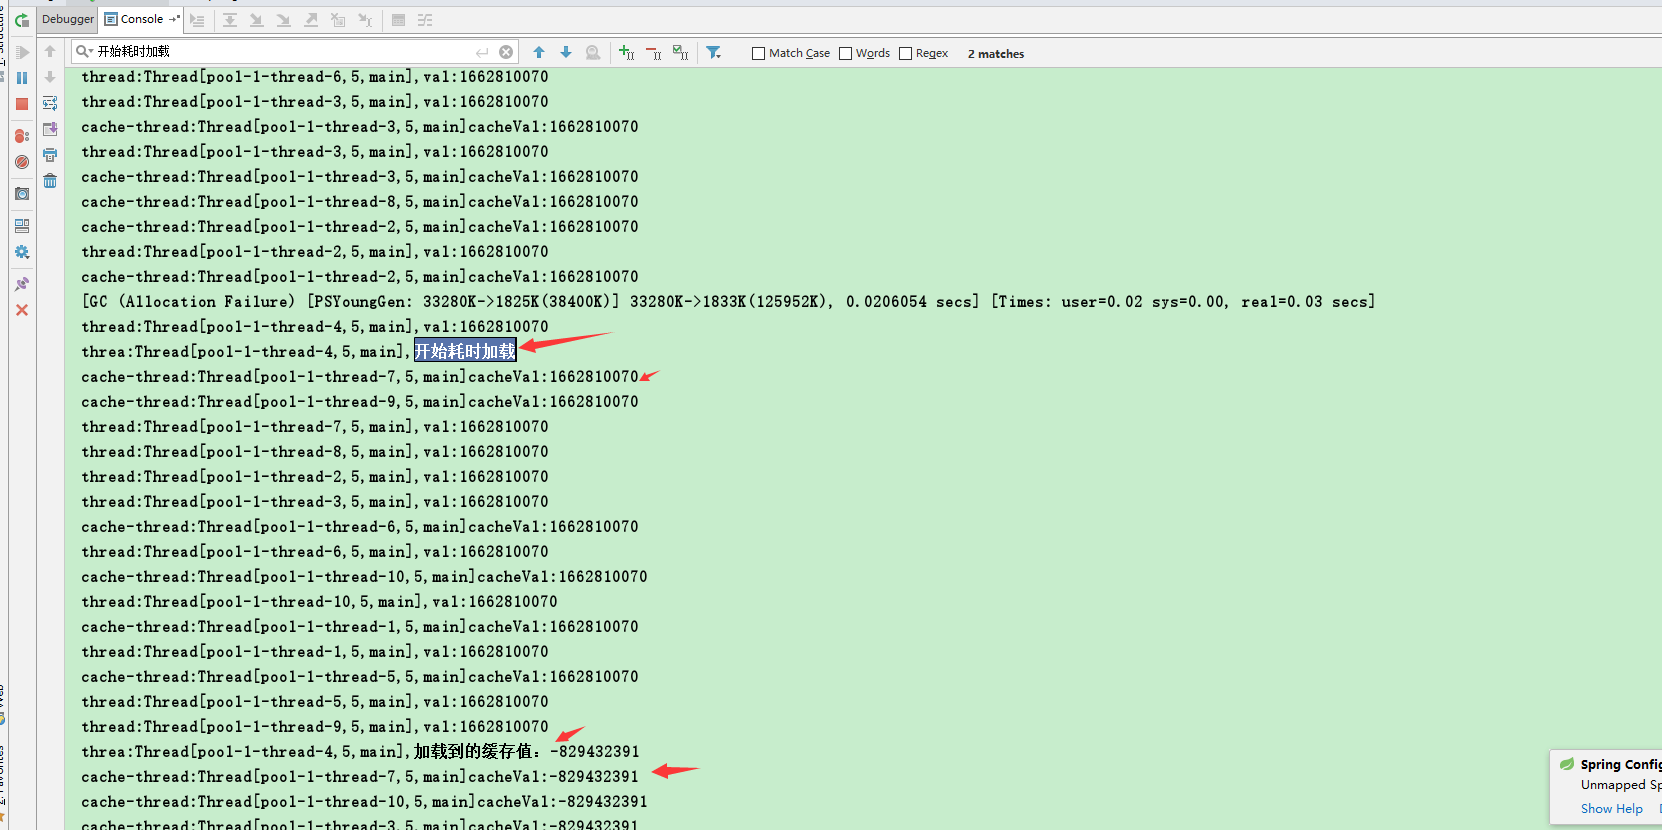Restore the debugger layout
This screenshot has width=1662, height=830.
pos(22,226)
